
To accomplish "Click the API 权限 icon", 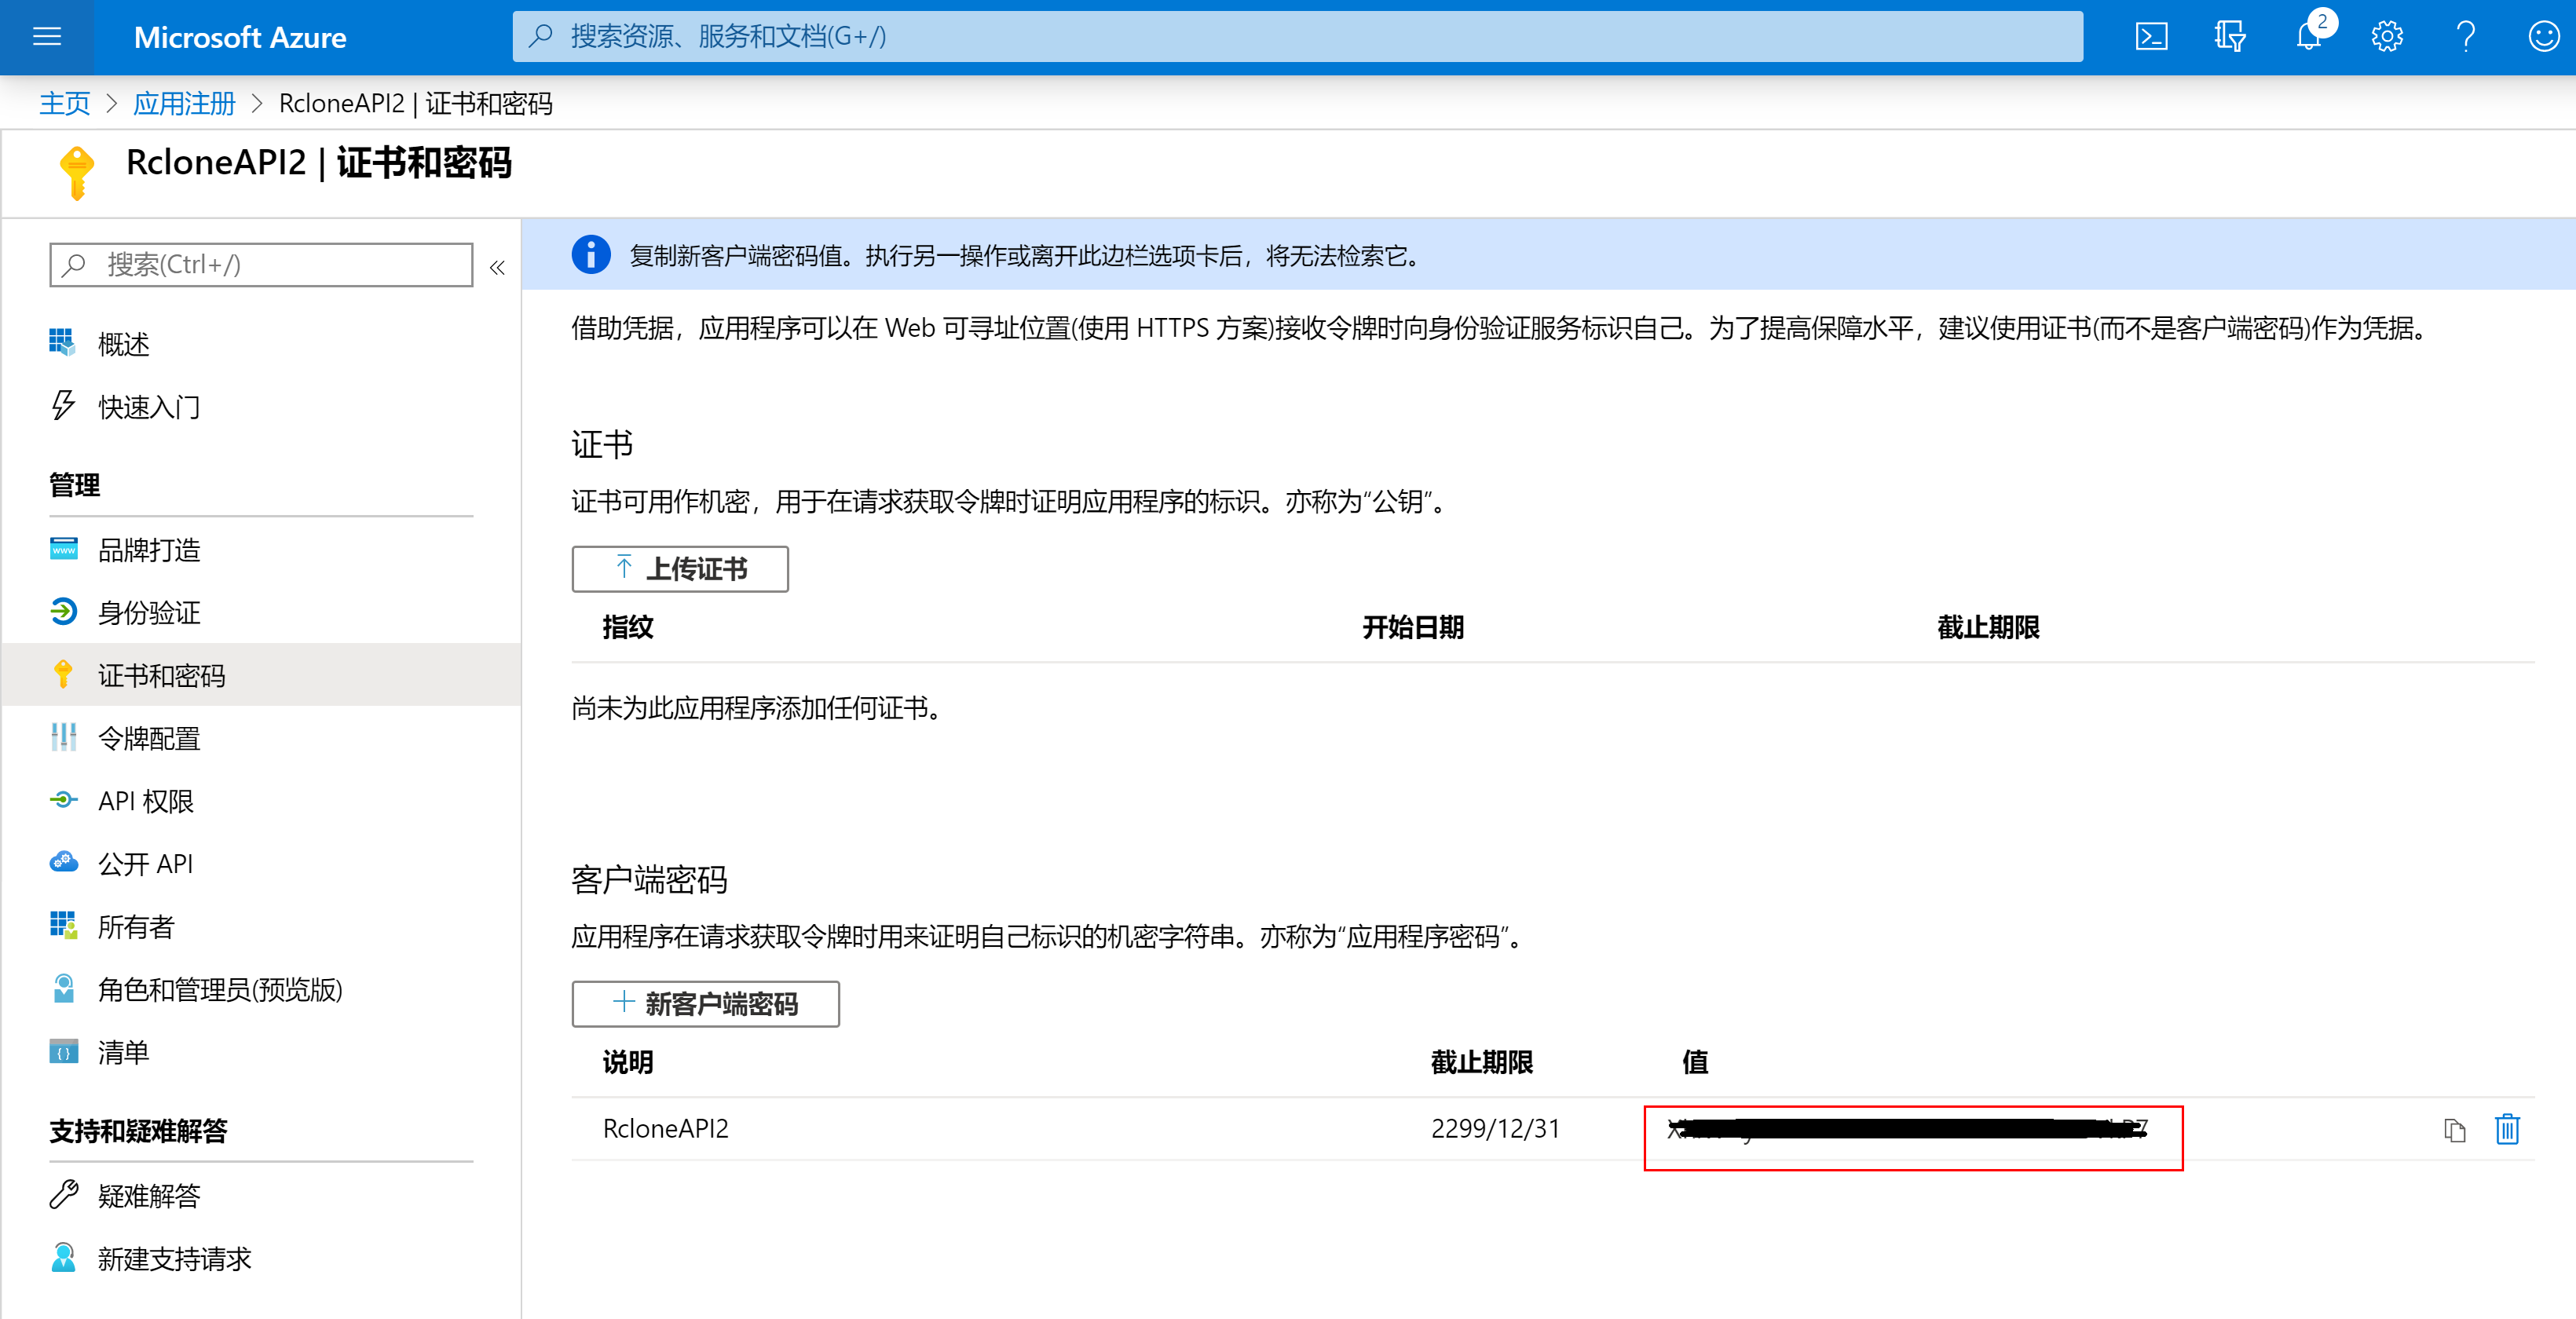I will 63,800.
